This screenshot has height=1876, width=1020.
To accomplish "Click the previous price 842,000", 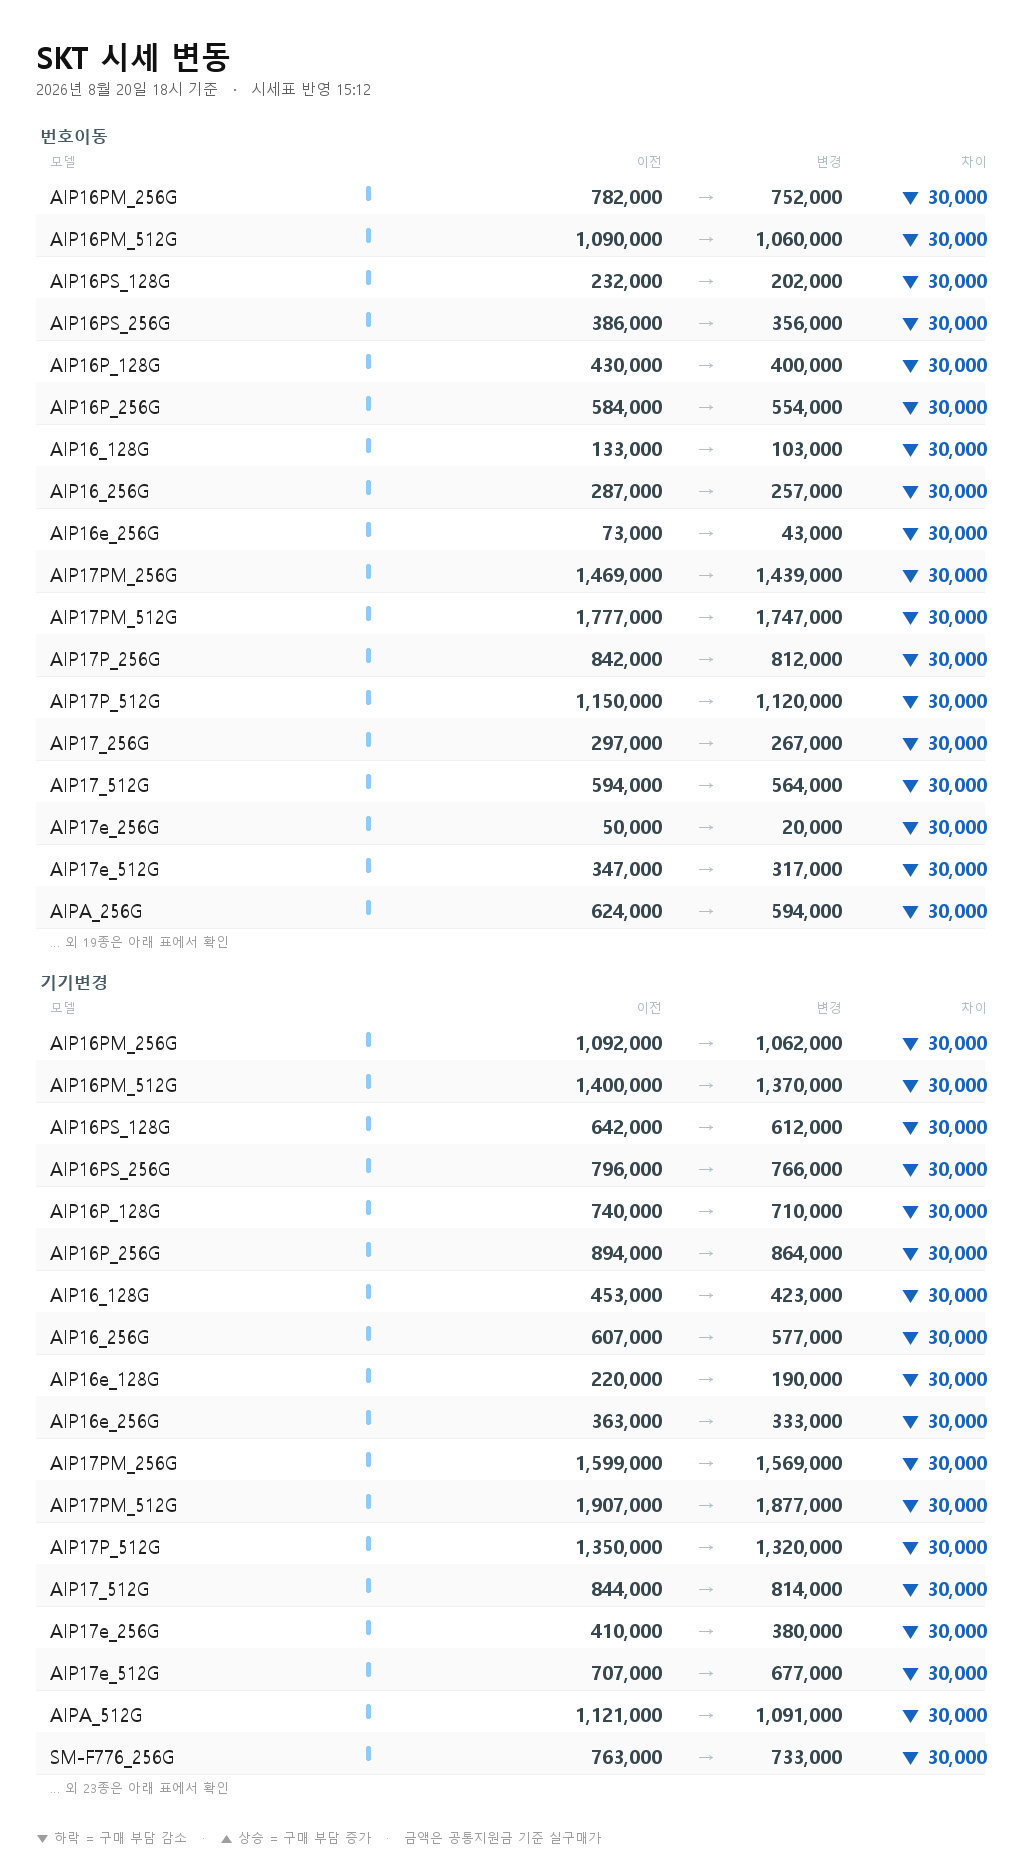I will click(x=627, y=660).
